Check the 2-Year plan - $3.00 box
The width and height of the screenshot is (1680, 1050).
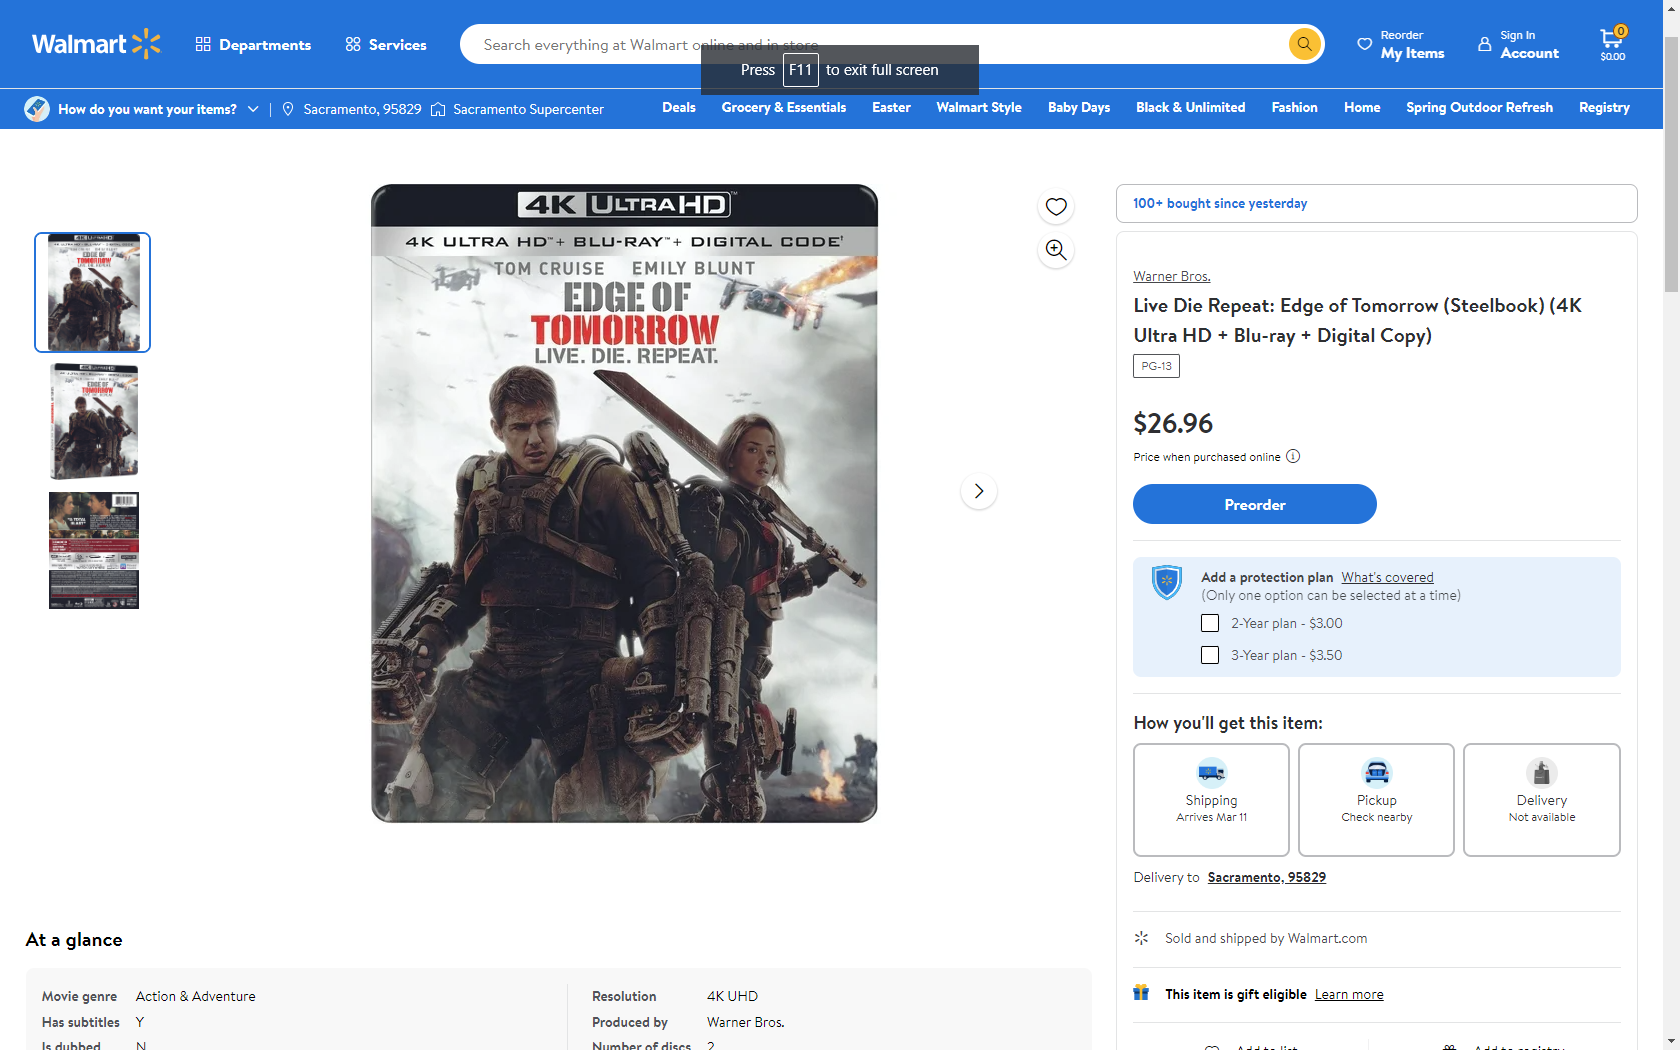point(1210,623)
